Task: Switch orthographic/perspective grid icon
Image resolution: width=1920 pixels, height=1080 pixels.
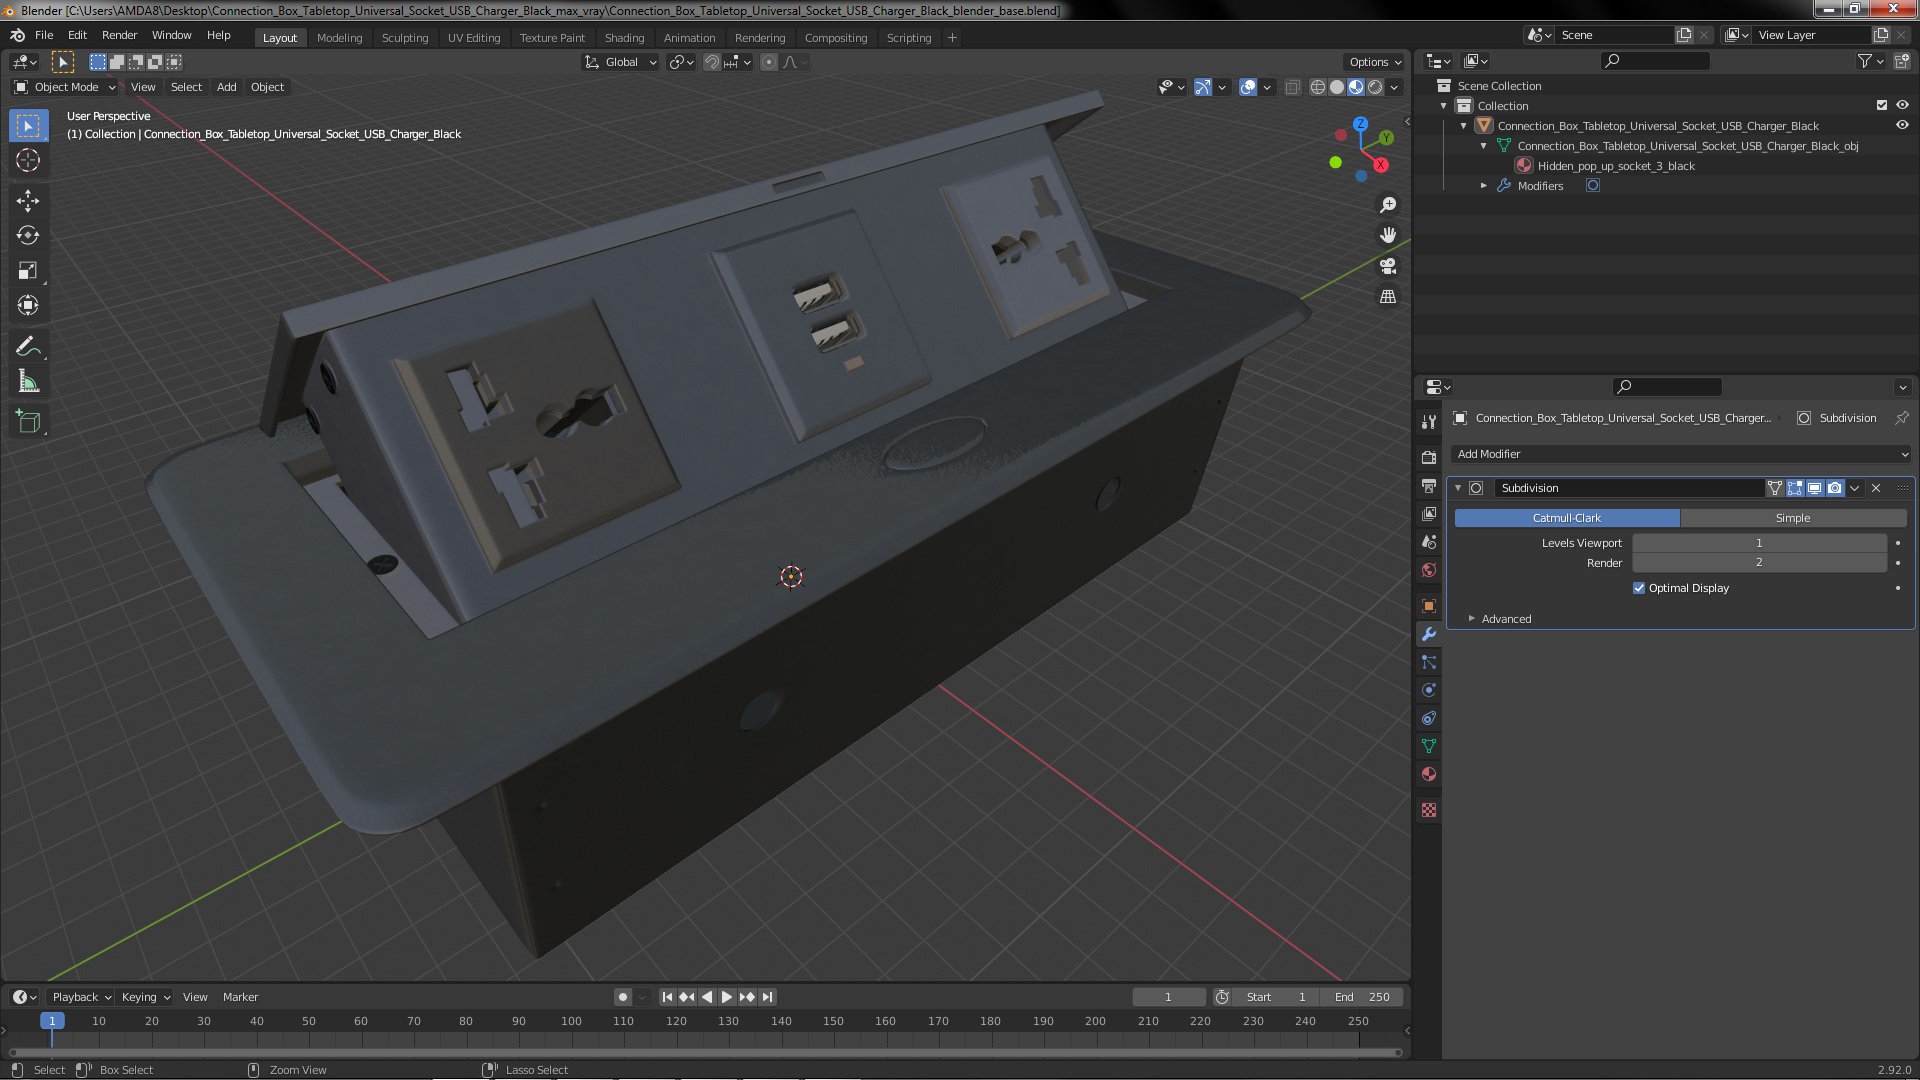Action: (x=1388, y=297)
